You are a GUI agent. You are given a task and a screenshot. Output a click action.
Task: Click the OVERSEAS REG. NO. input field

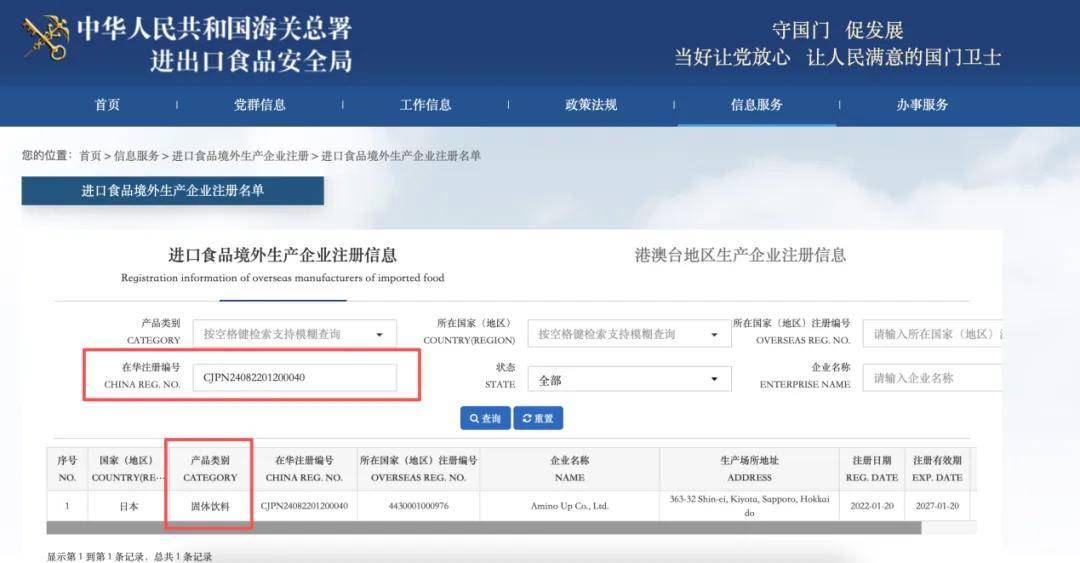coord(933,334)
